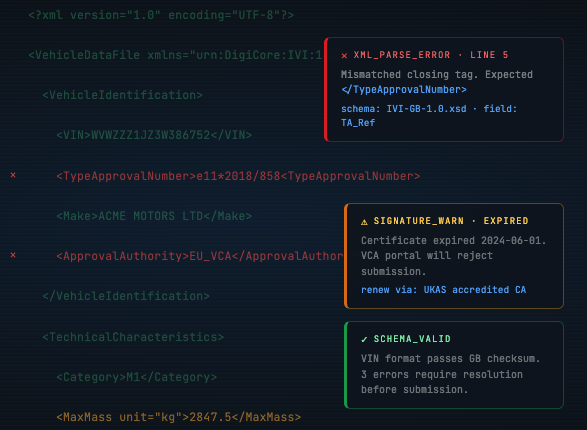Viewport: 587px width, 430px height.
Task: Click the opening <VehicleIdentification> tag line
Action: pyautogui.click(x=122, y=95)
